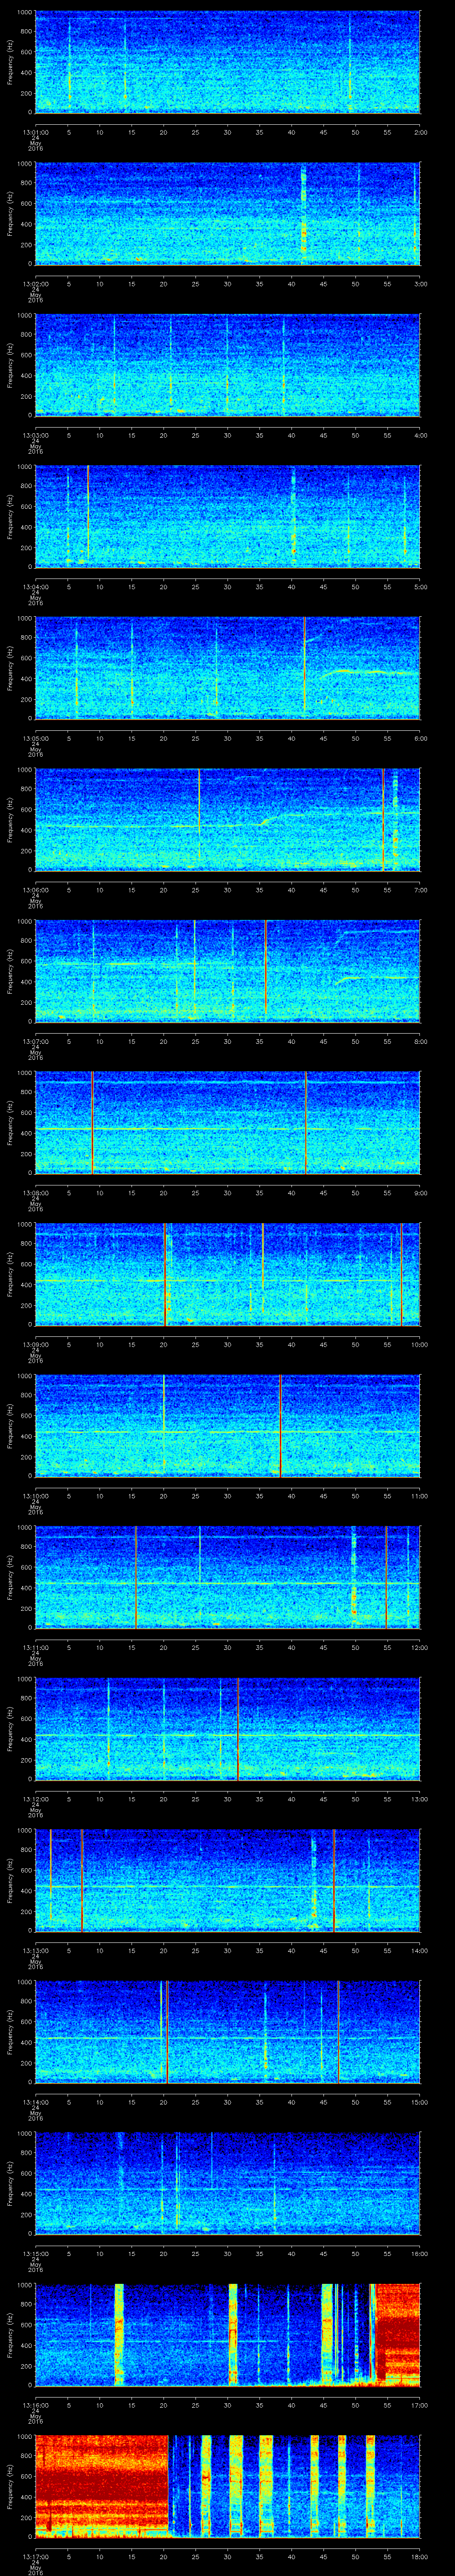This screenshot has height=2576, width=455.
Task: Pick the spectrogram panel starting at 13:11:00
Action: pos(227,1578)
